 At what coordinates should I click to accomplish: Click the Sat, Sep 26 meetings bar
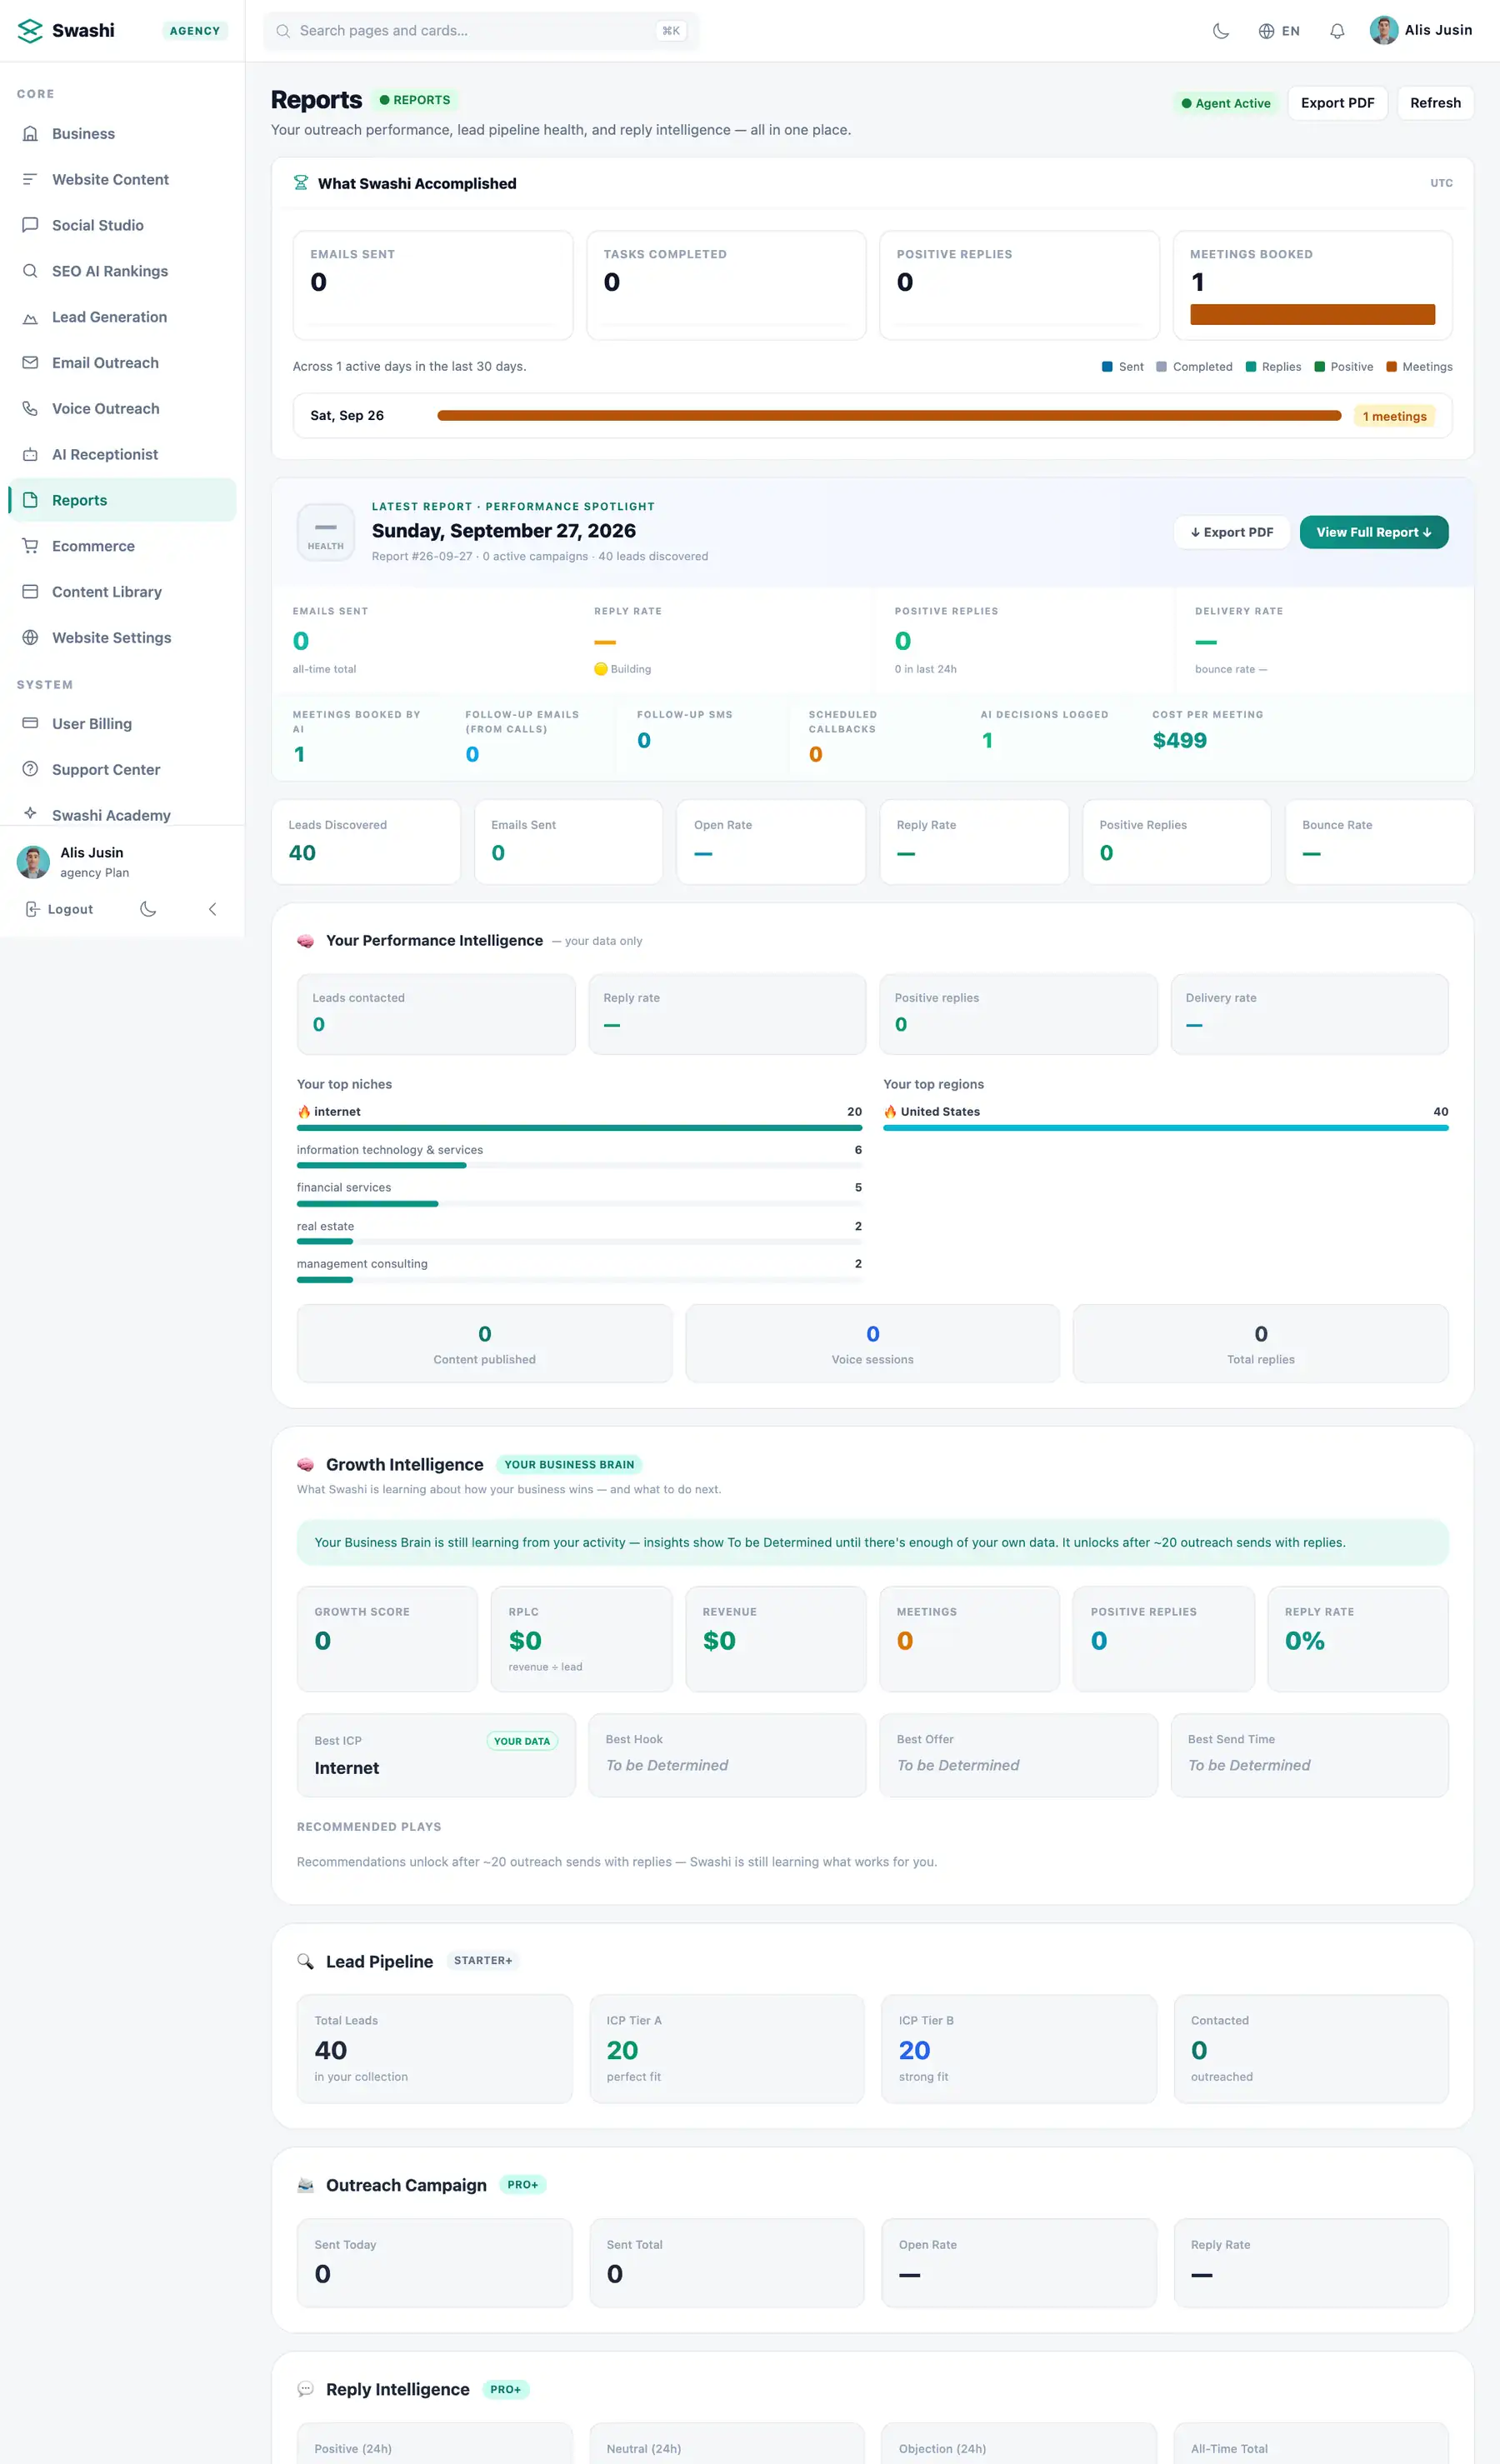pyautogui.click(x=889, y=416)
